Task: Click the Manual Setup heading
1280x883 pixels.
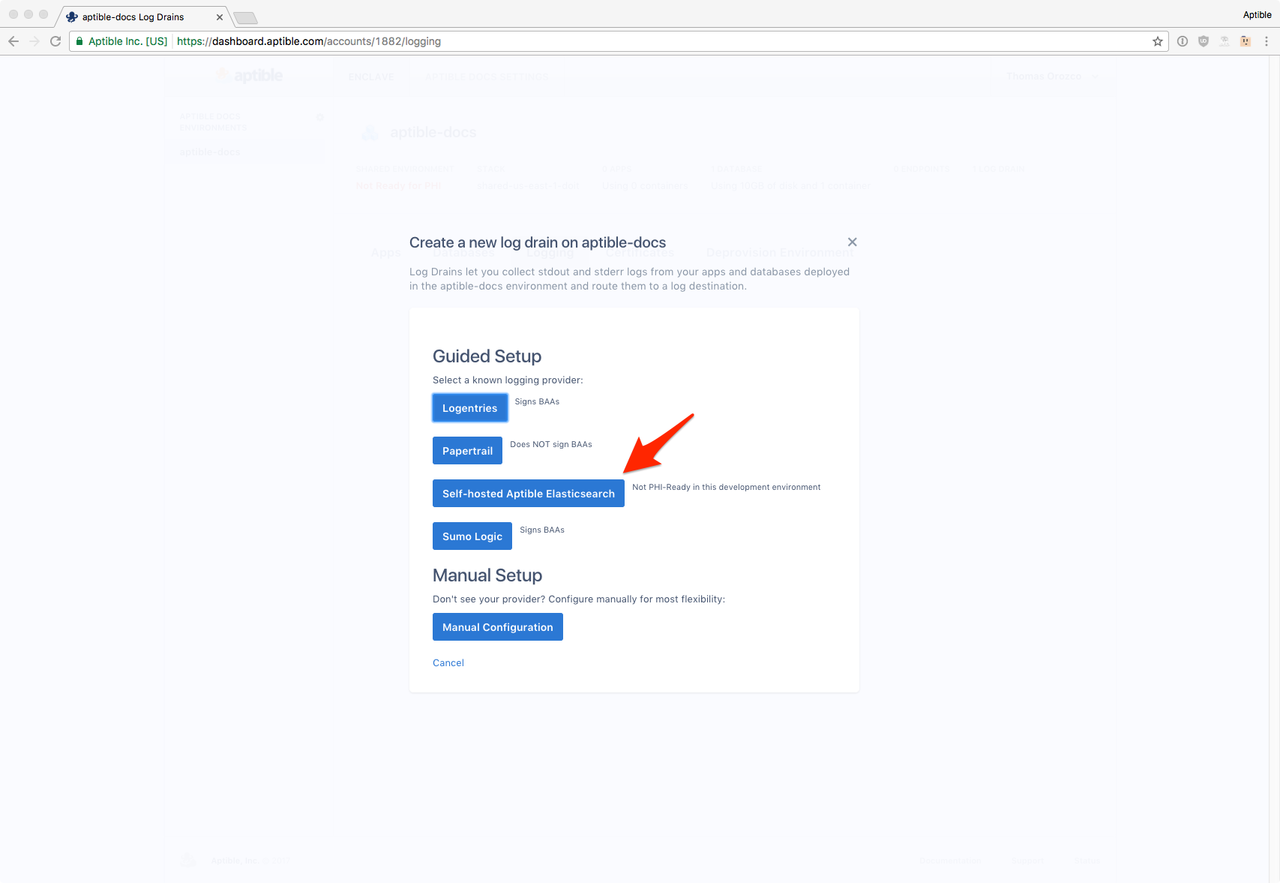Action: tap(487, 575)
